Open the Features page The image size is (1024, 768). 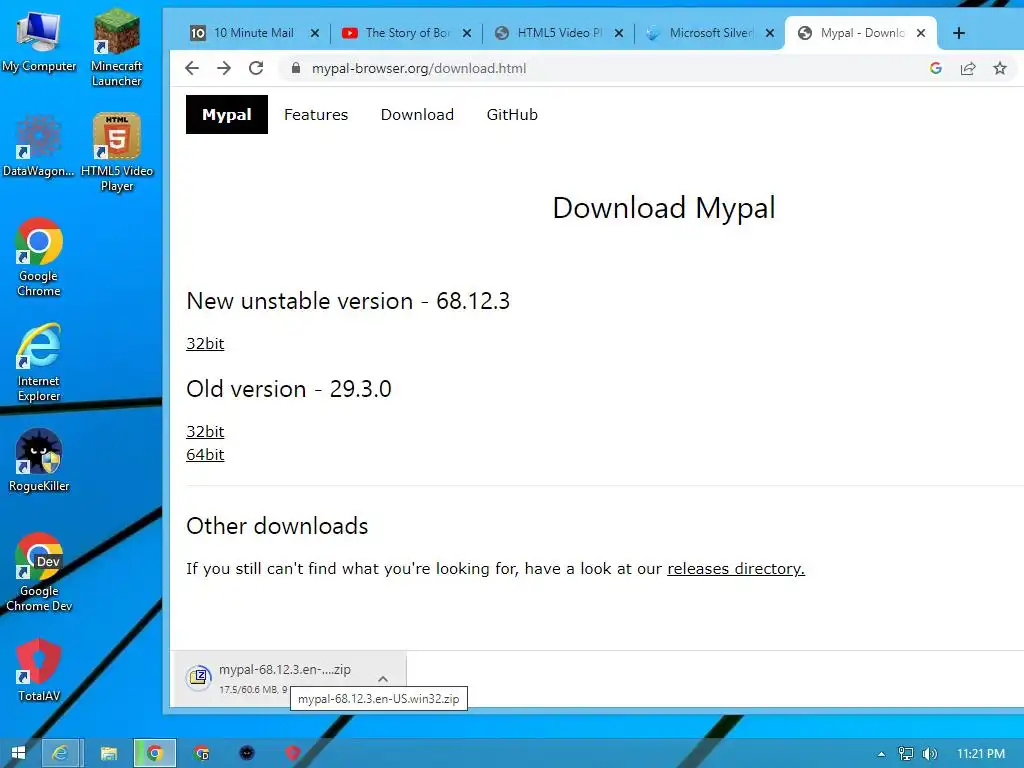click(316, 114)
